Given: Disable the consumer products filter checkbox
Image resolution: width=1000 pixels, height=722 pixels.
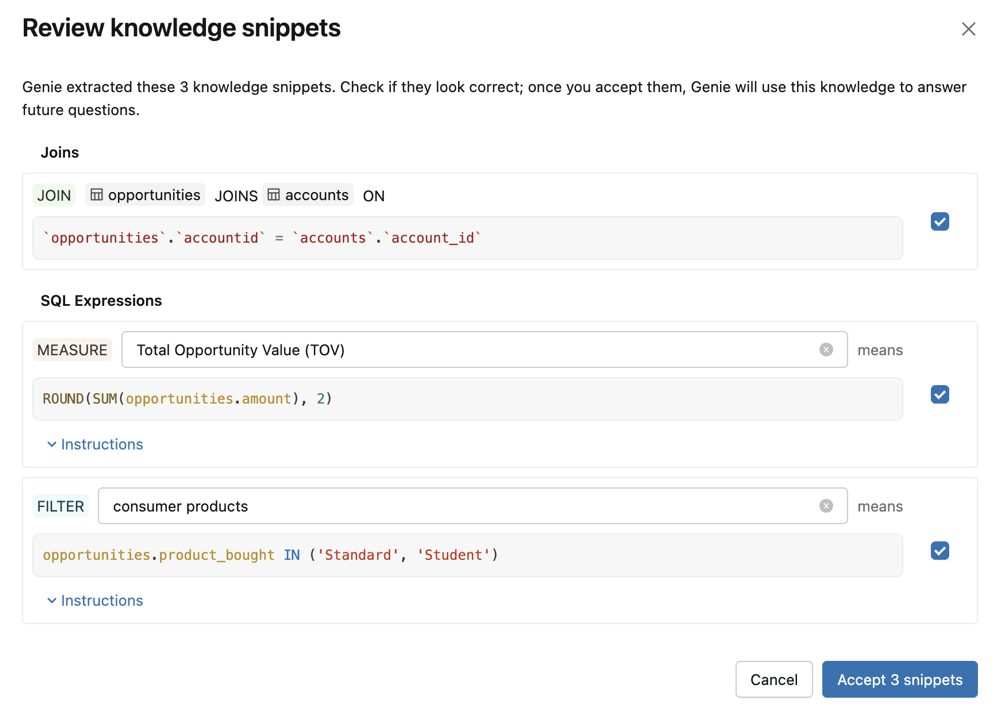Looking at the screenshot, I should (x=940, y=550).
